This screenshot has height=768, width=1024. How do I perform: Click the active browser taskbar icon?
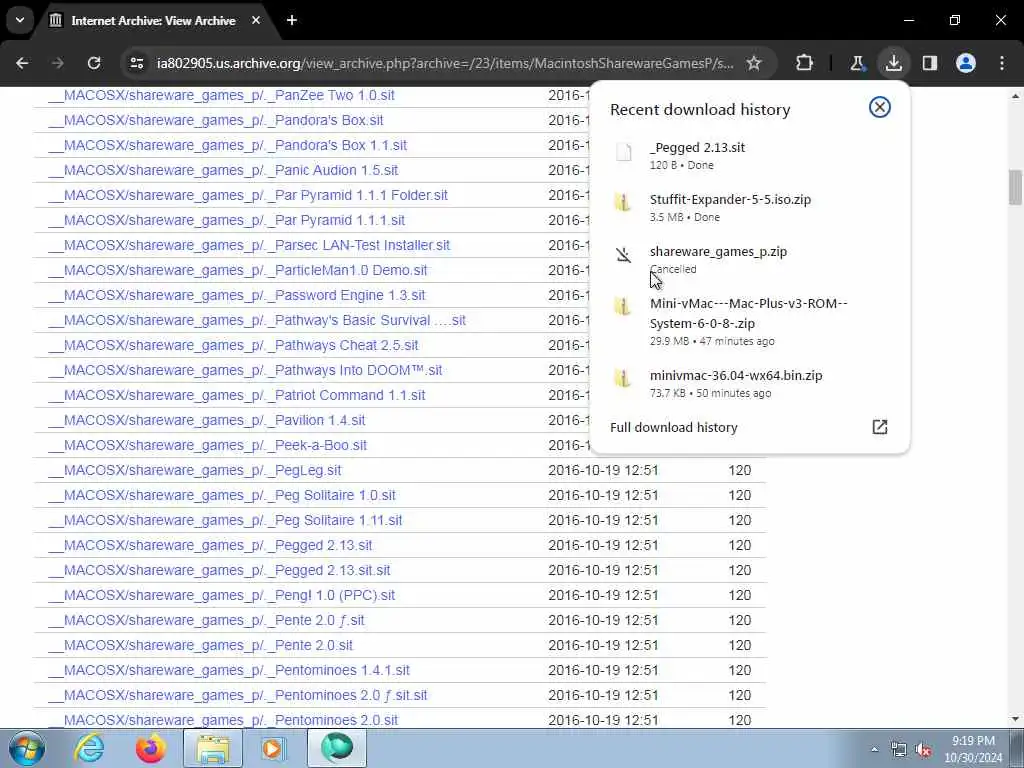(336, 748)
